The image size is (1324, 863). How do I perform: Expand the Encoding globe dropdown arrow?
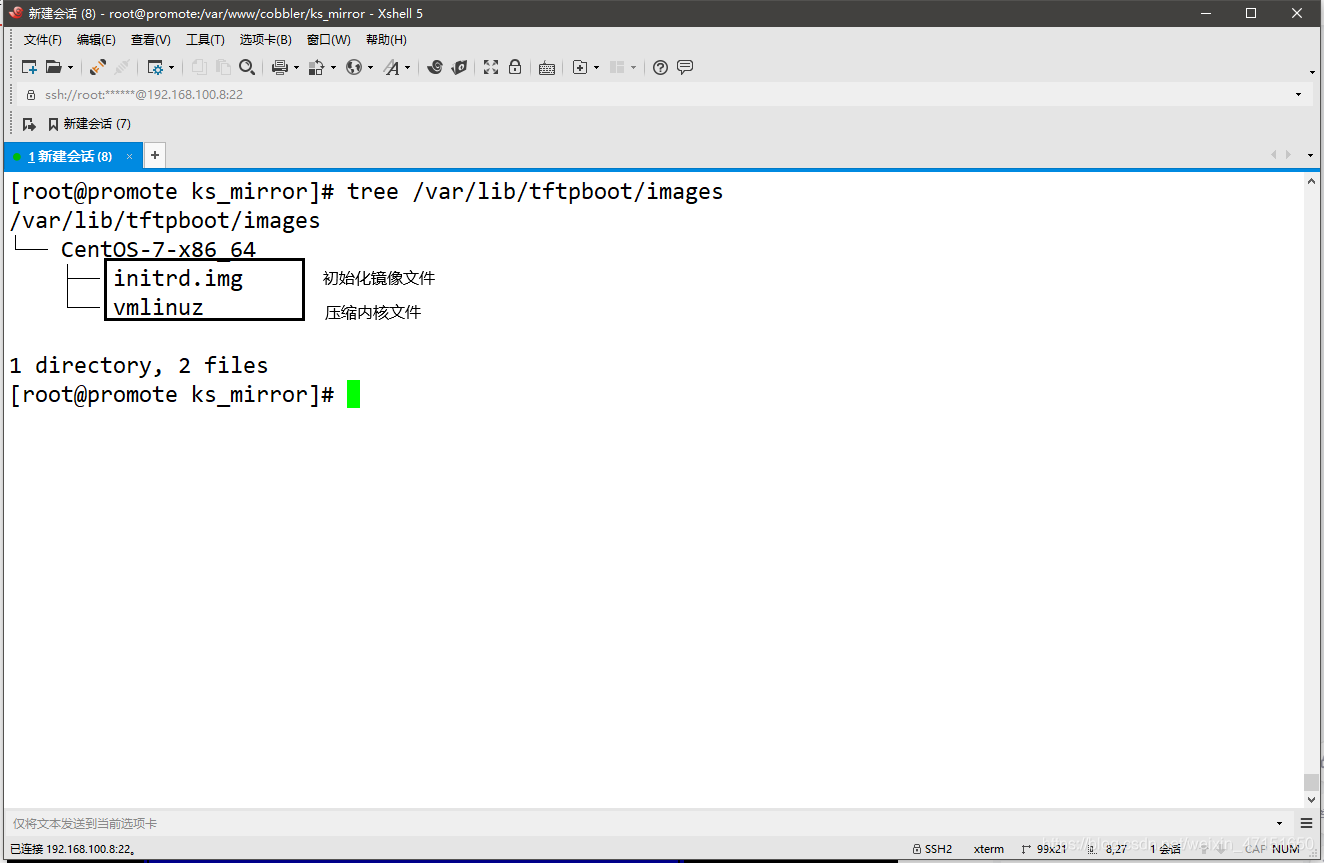coord(371,67)
